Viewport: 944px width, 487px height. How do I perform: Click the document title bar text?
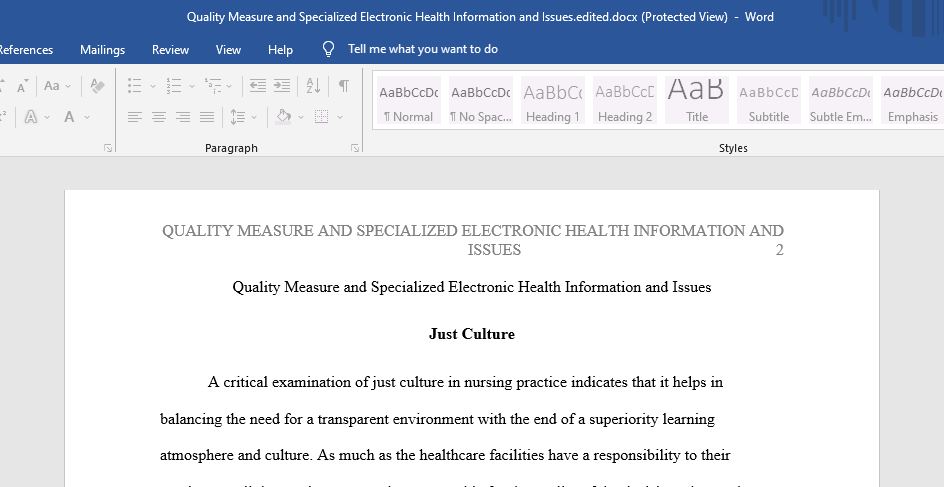[x=480, y=17]
